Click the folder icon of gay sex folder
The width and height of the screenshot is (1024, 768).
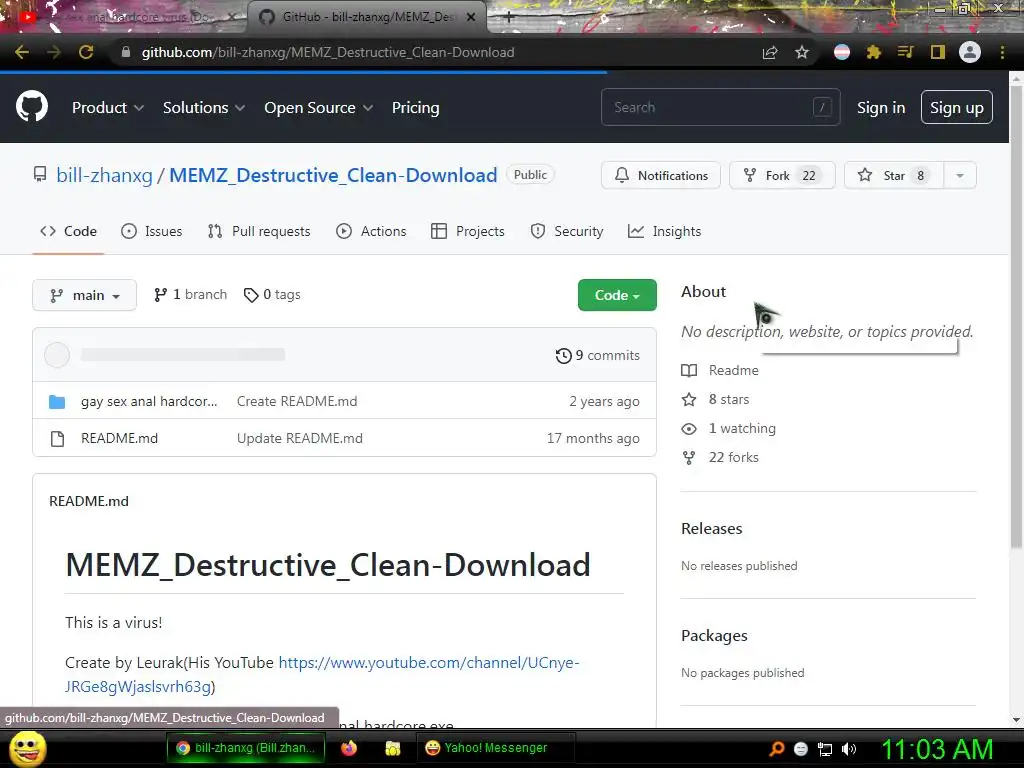click(57, 402)
